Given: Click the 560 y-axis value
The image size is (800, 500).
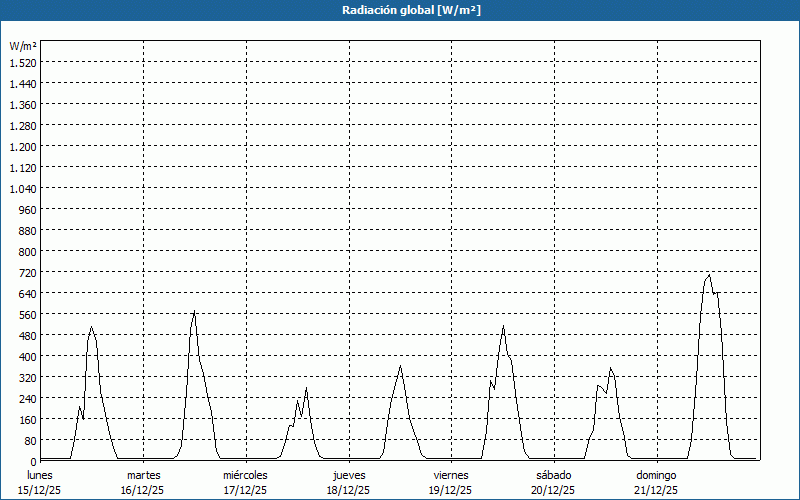Looking at the screenshot, I should point(28,315).
